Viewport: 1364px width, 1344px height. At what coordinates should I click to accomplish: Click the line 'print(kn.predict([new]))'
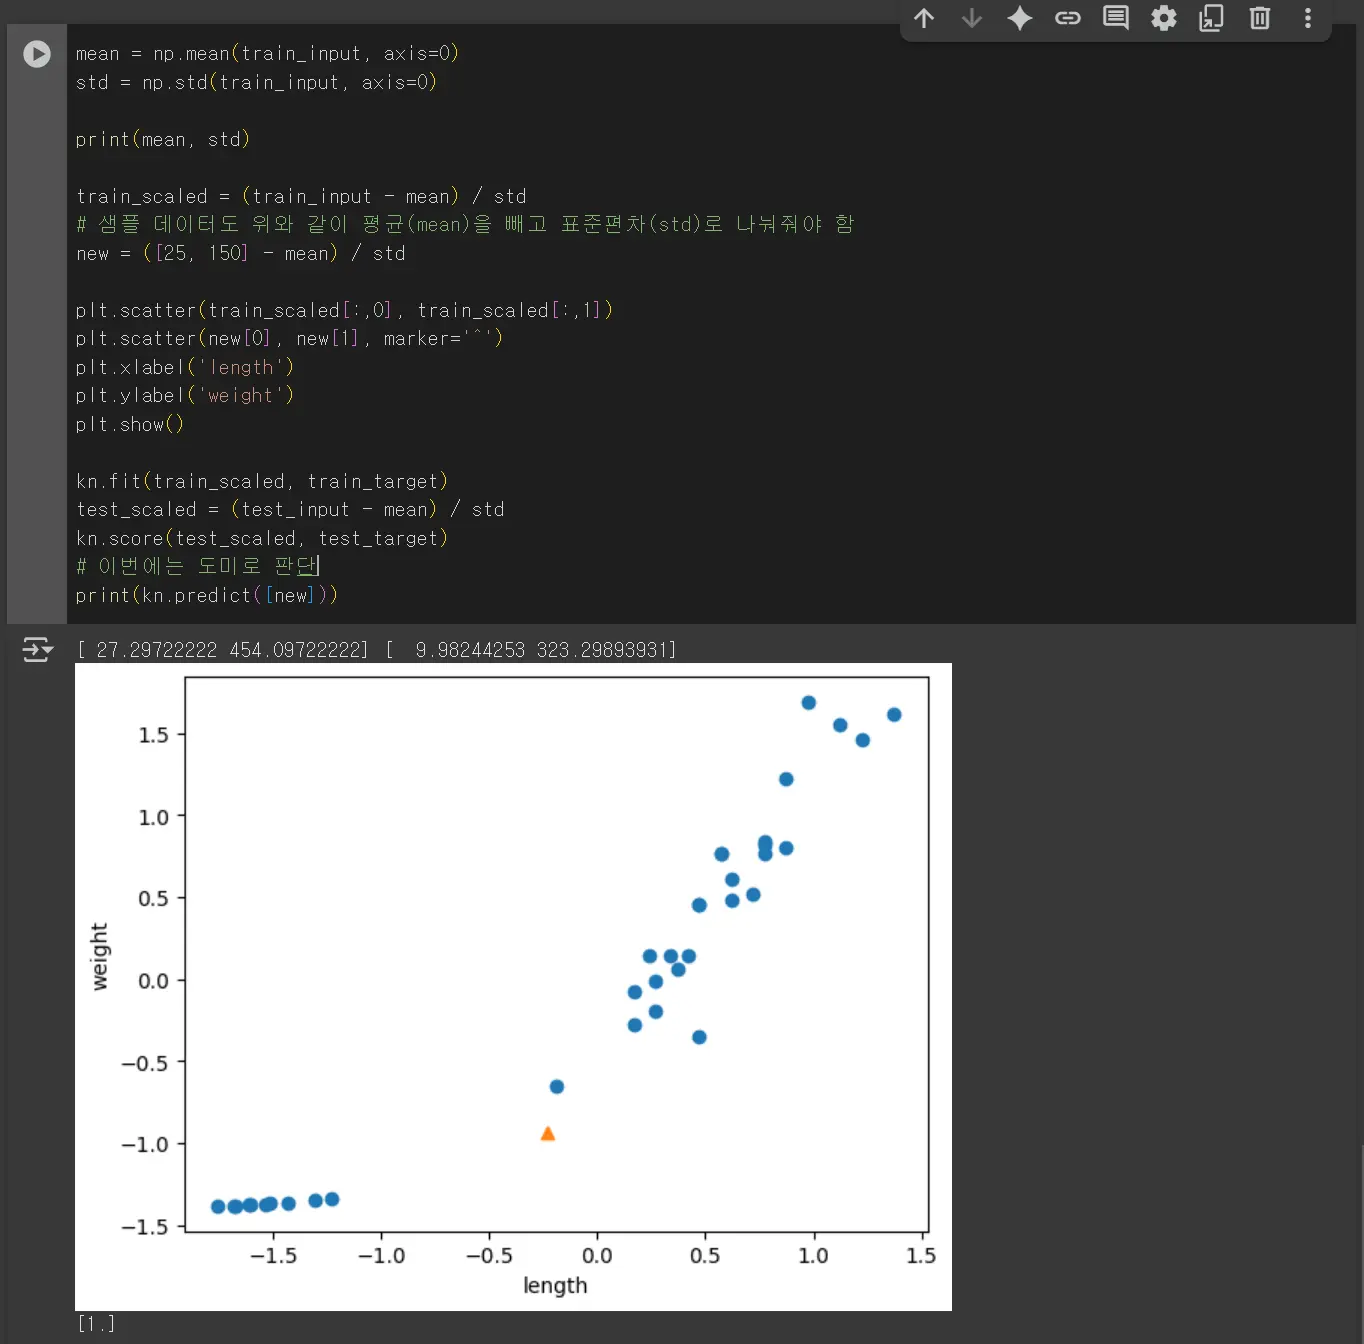[x=206, y=595]
